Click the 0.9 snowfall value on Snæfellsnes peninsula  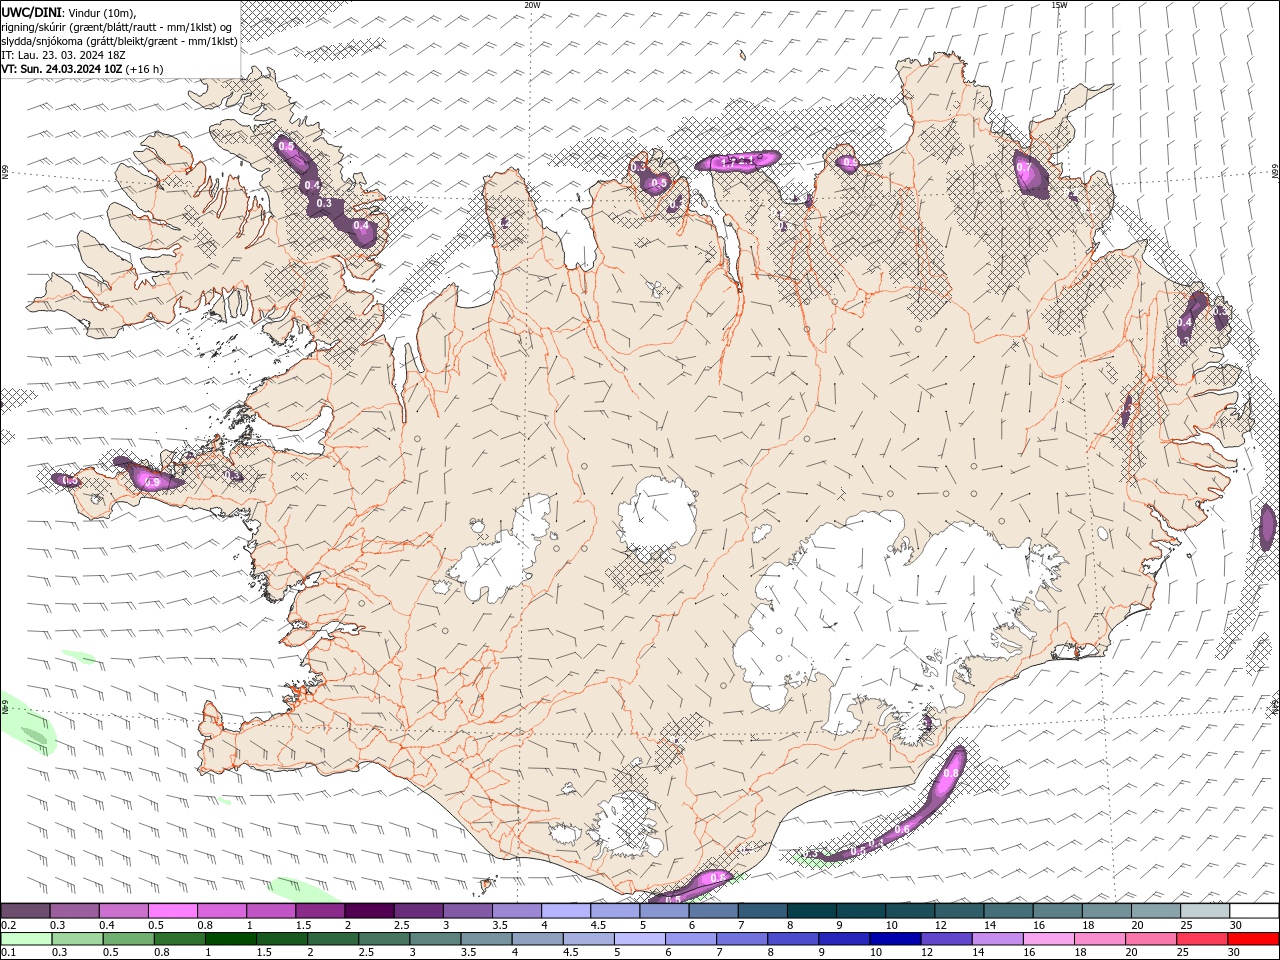pos(152,482)
